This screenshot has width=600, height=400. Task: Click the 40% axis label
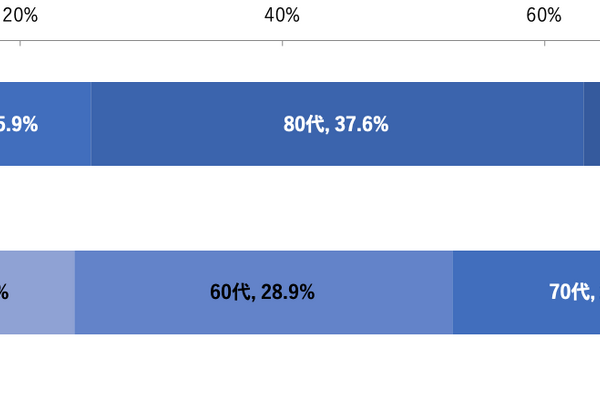point(282,16)
